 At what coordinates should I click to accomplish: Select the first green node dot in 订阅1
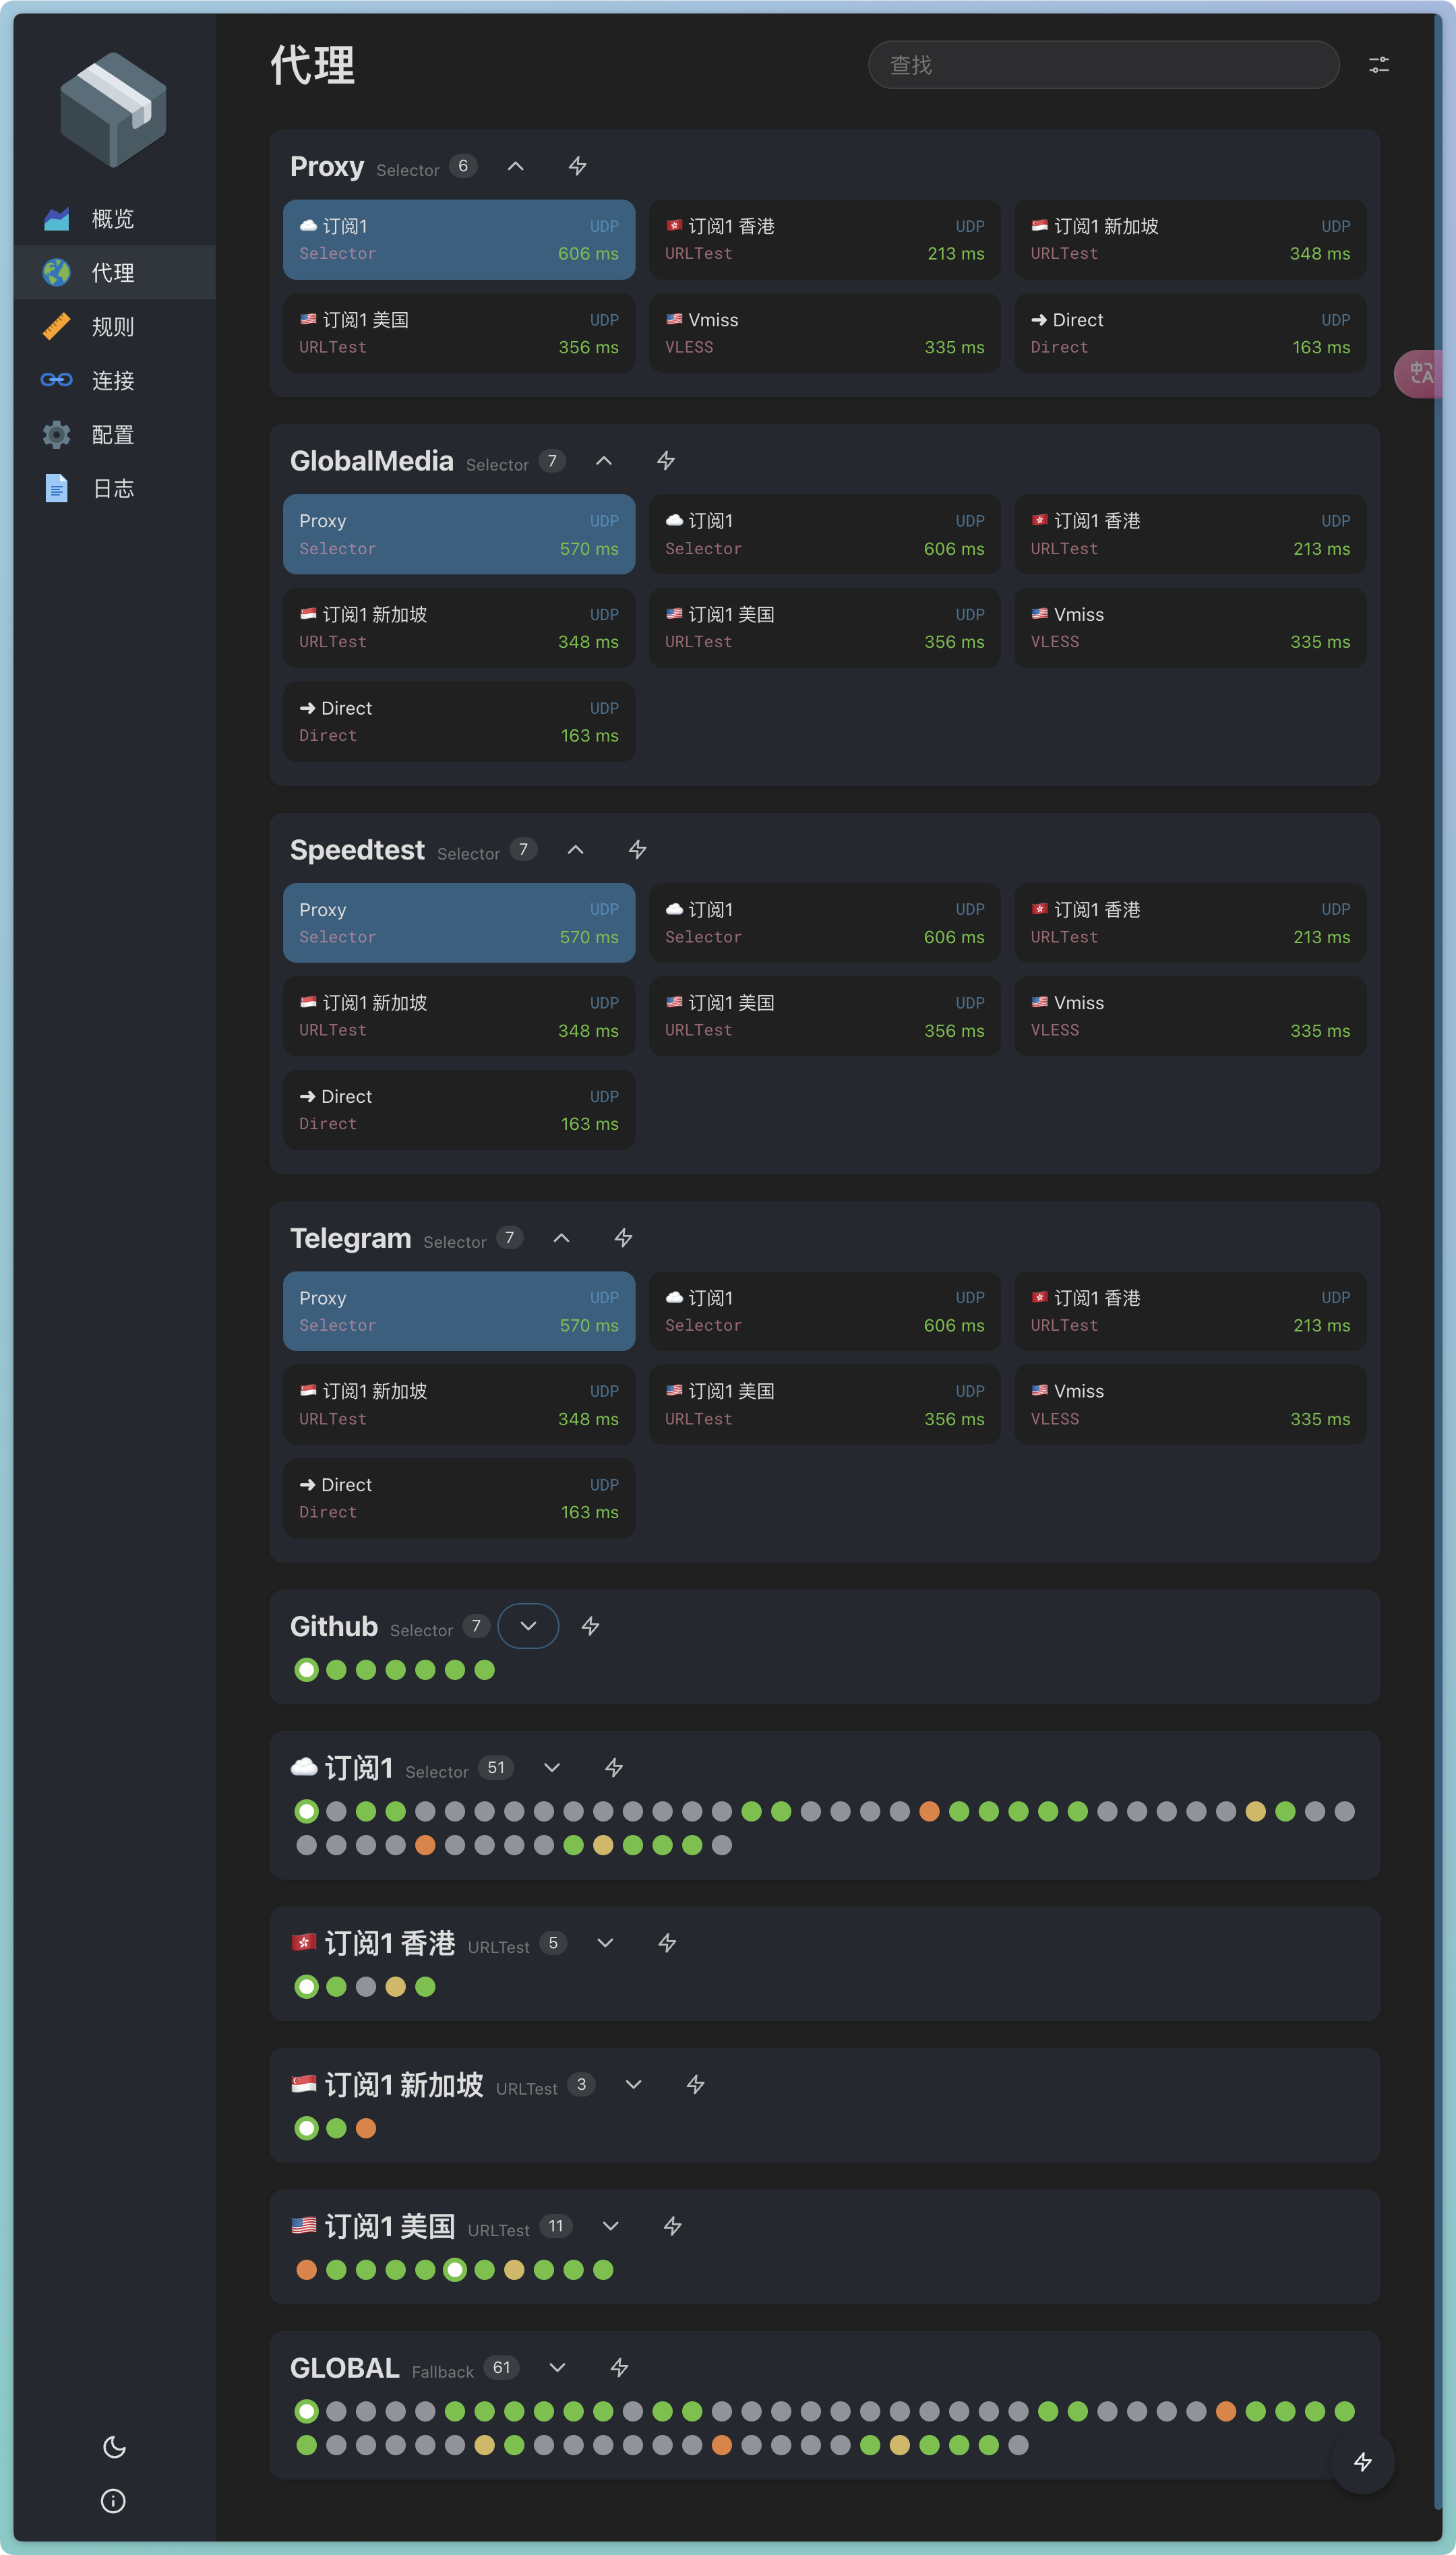click(306, 1810)
